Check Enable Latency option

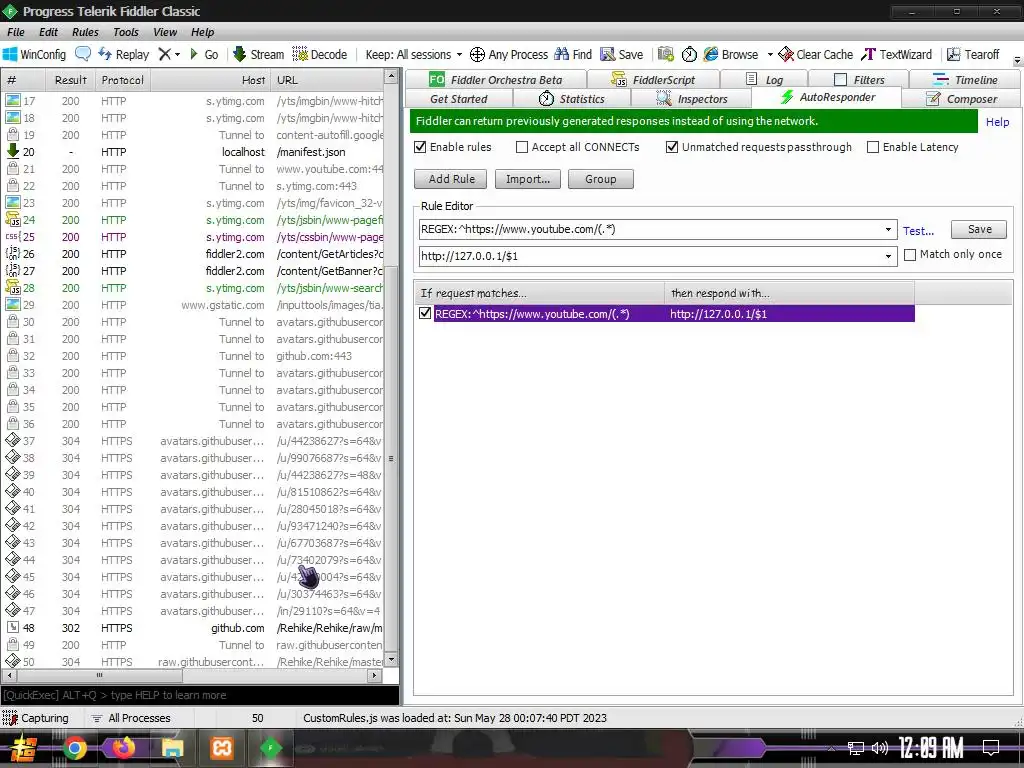tap(872, 147)
